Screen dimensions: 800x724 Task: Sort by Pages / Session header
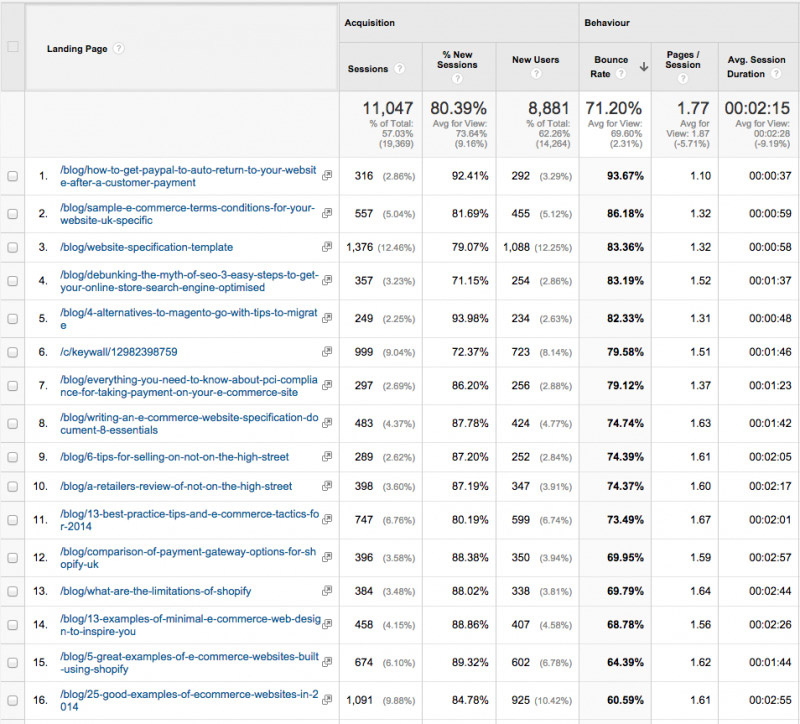click(x=683, y=60)
